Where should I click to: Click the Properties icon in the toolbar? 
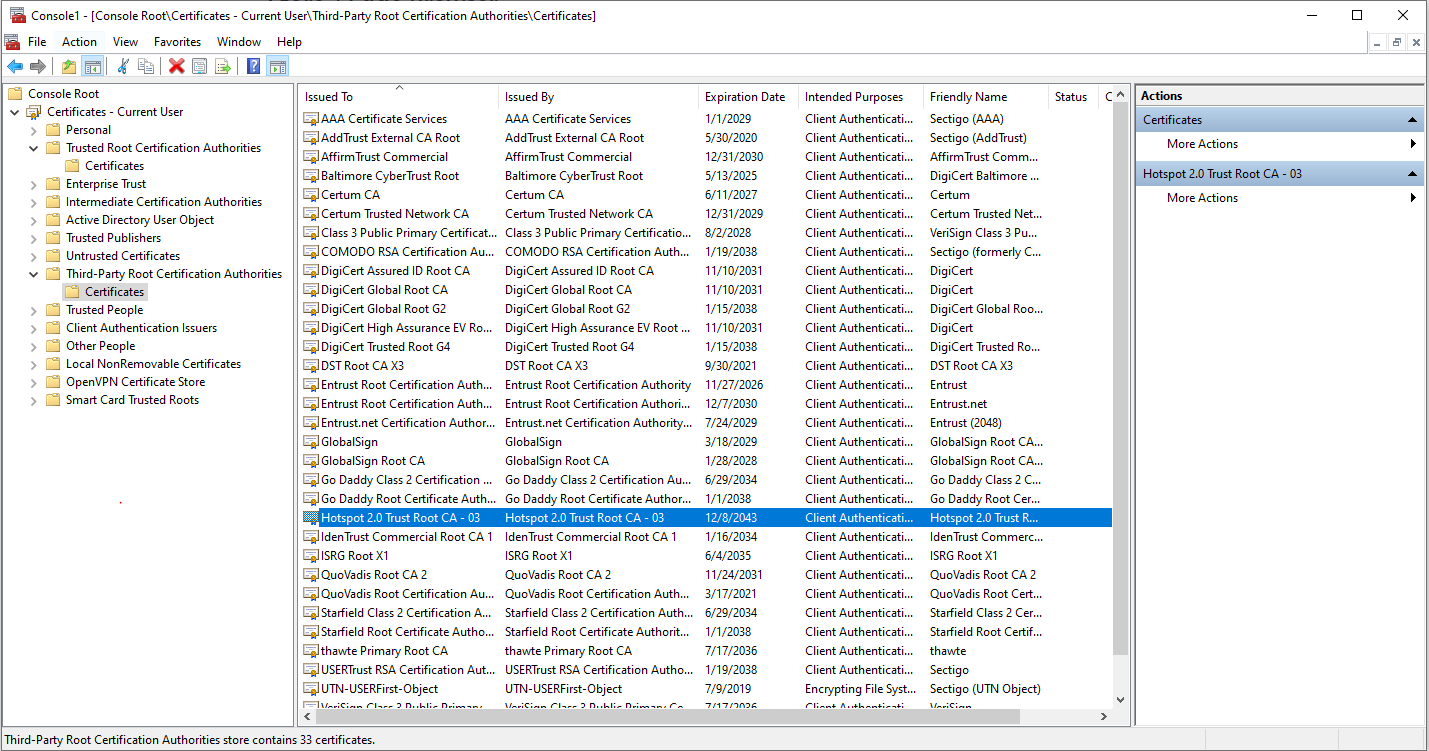199,65
